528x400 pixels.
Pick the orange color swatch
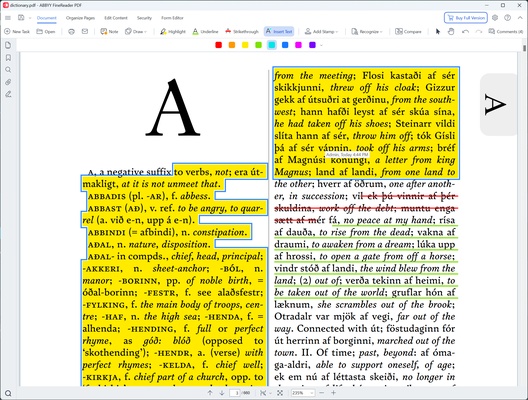232,45
